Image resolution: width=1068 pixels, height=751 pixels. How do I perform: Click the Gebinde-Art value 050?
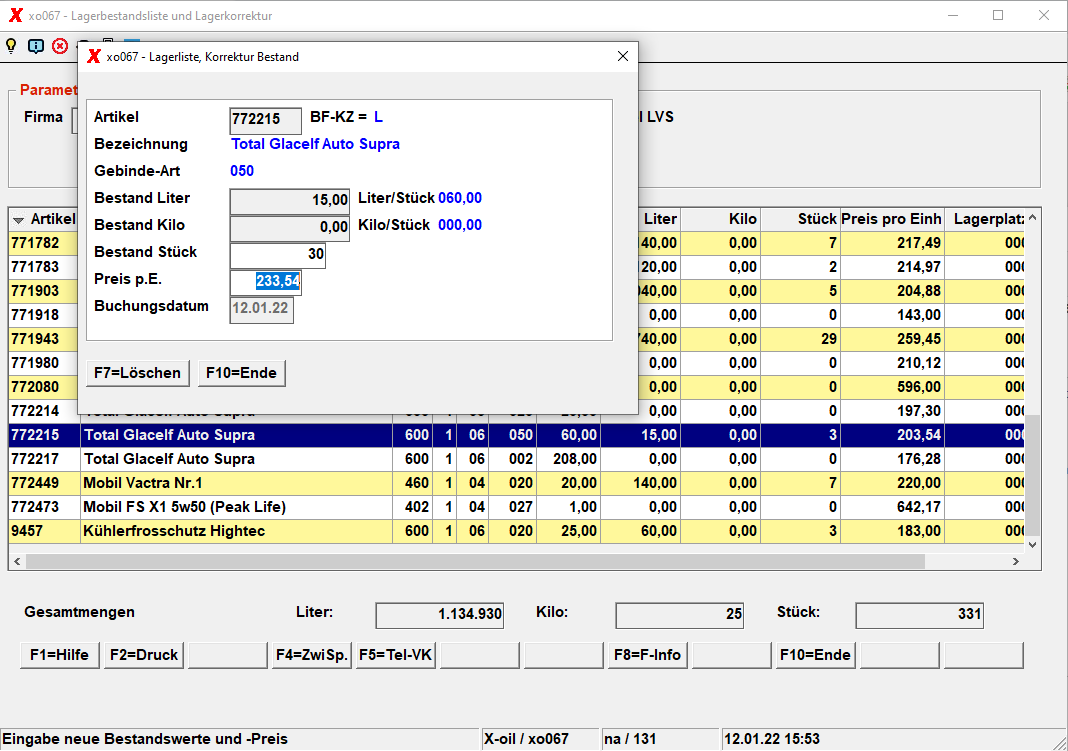point(242,171)
